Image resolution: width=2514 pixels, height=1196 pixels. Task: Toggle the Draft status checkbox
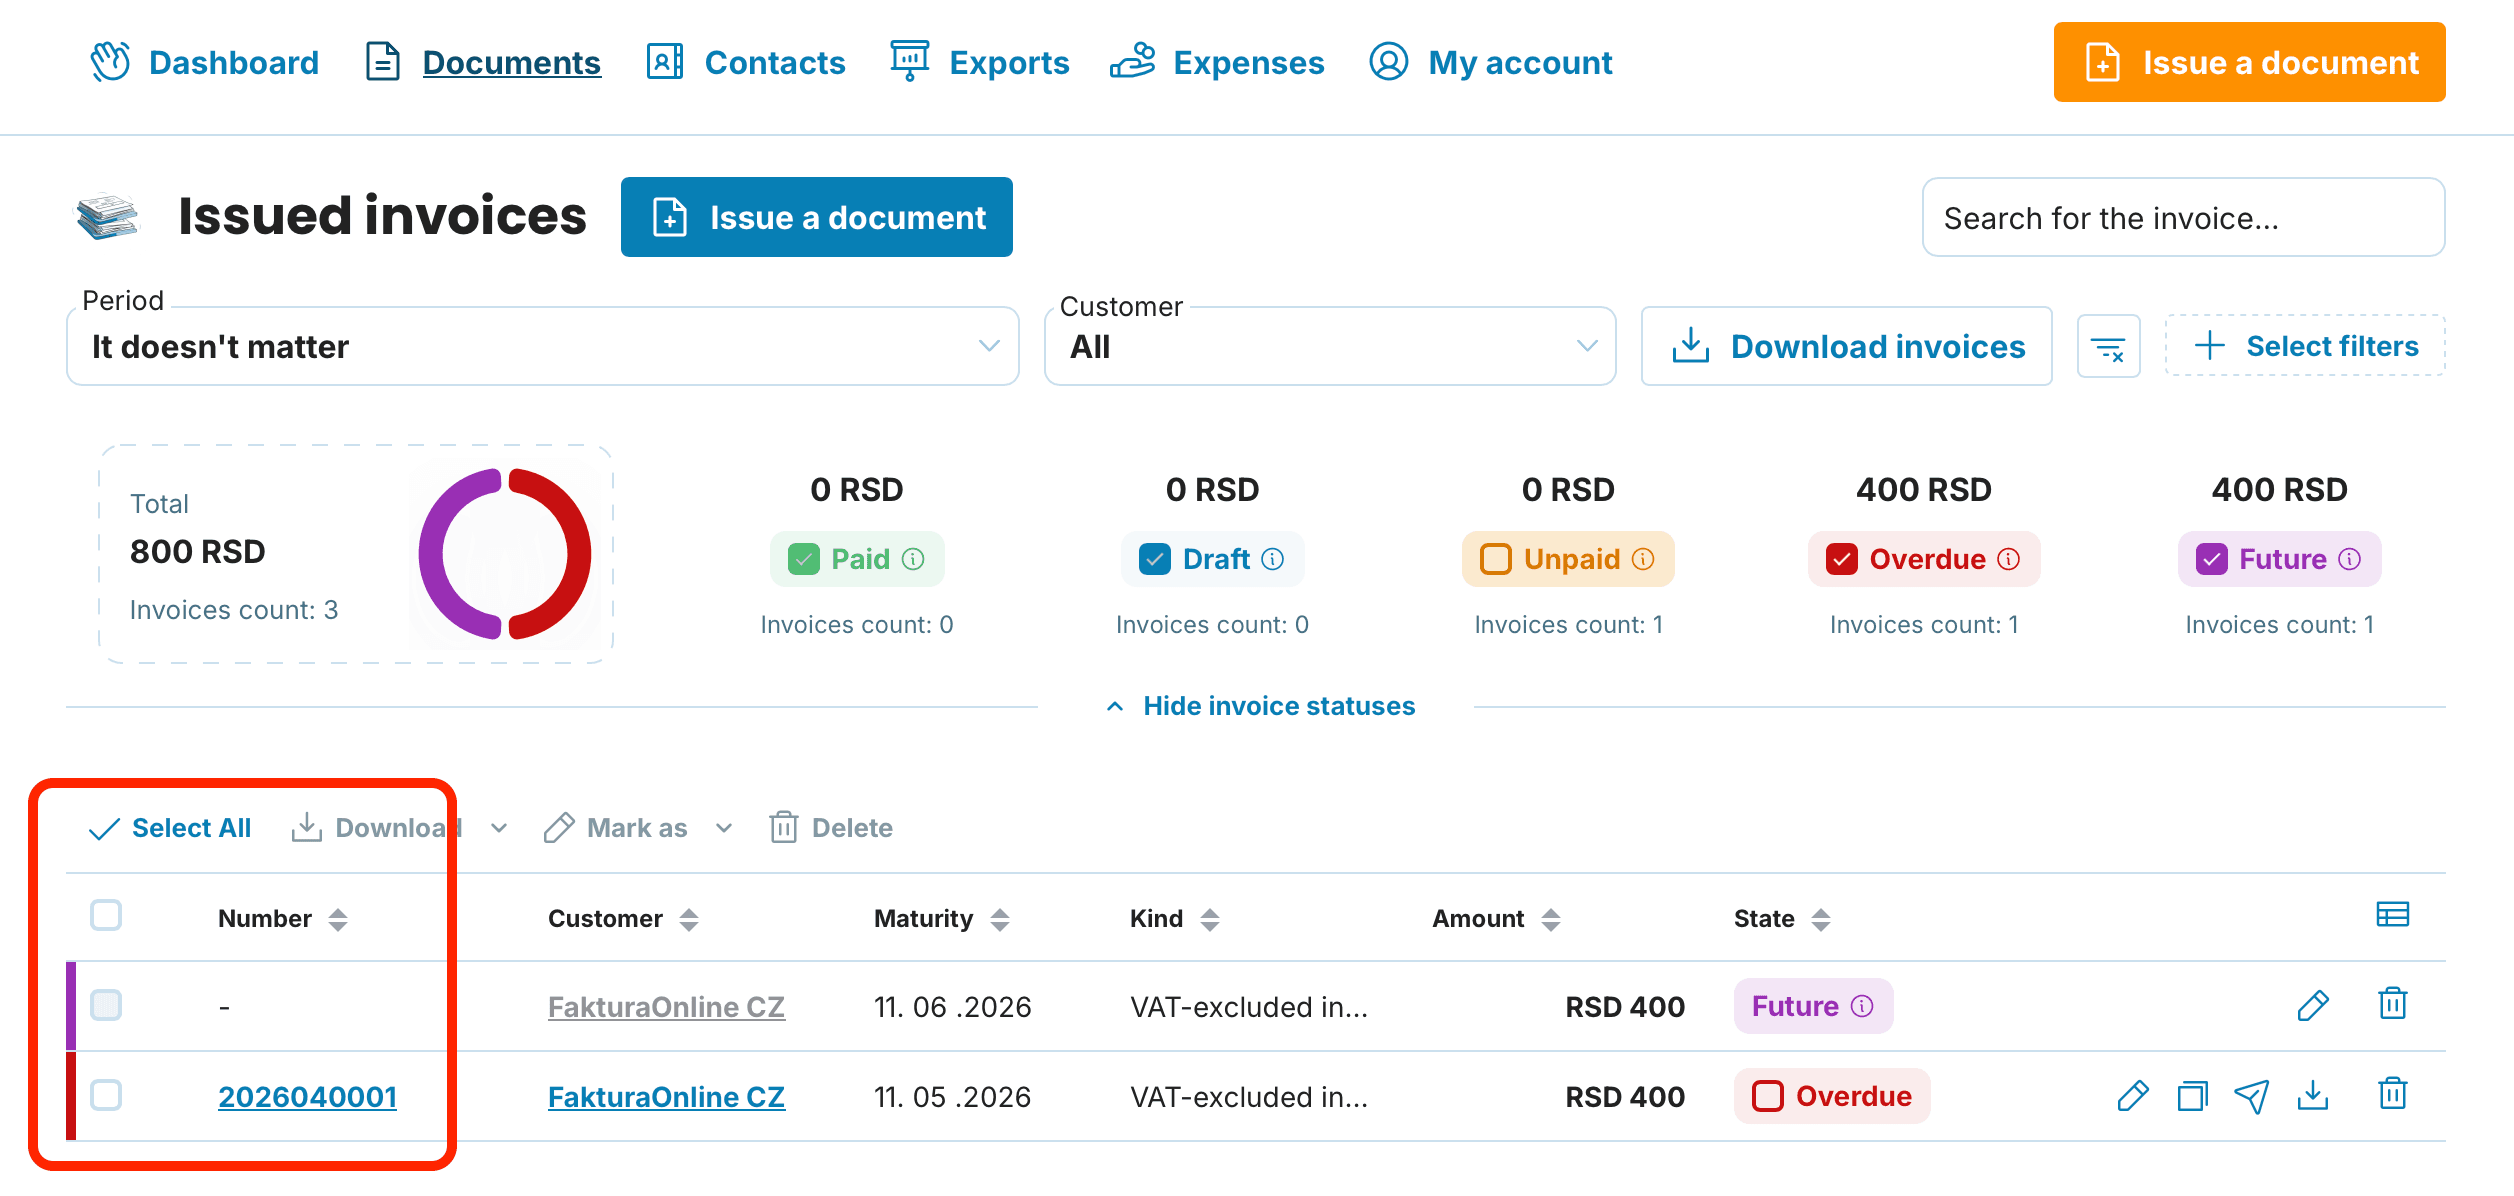click(1155, 559)
